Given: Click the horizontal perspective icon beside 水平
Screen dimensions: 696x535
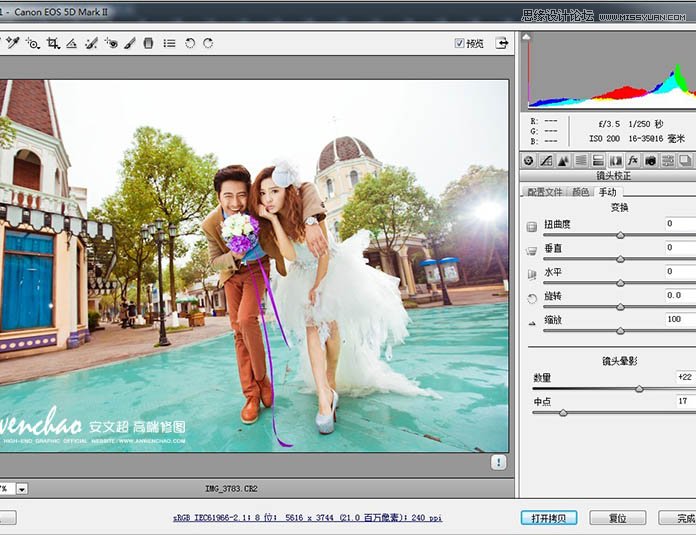Looking at the screenshot, I should tap(531, 274).
